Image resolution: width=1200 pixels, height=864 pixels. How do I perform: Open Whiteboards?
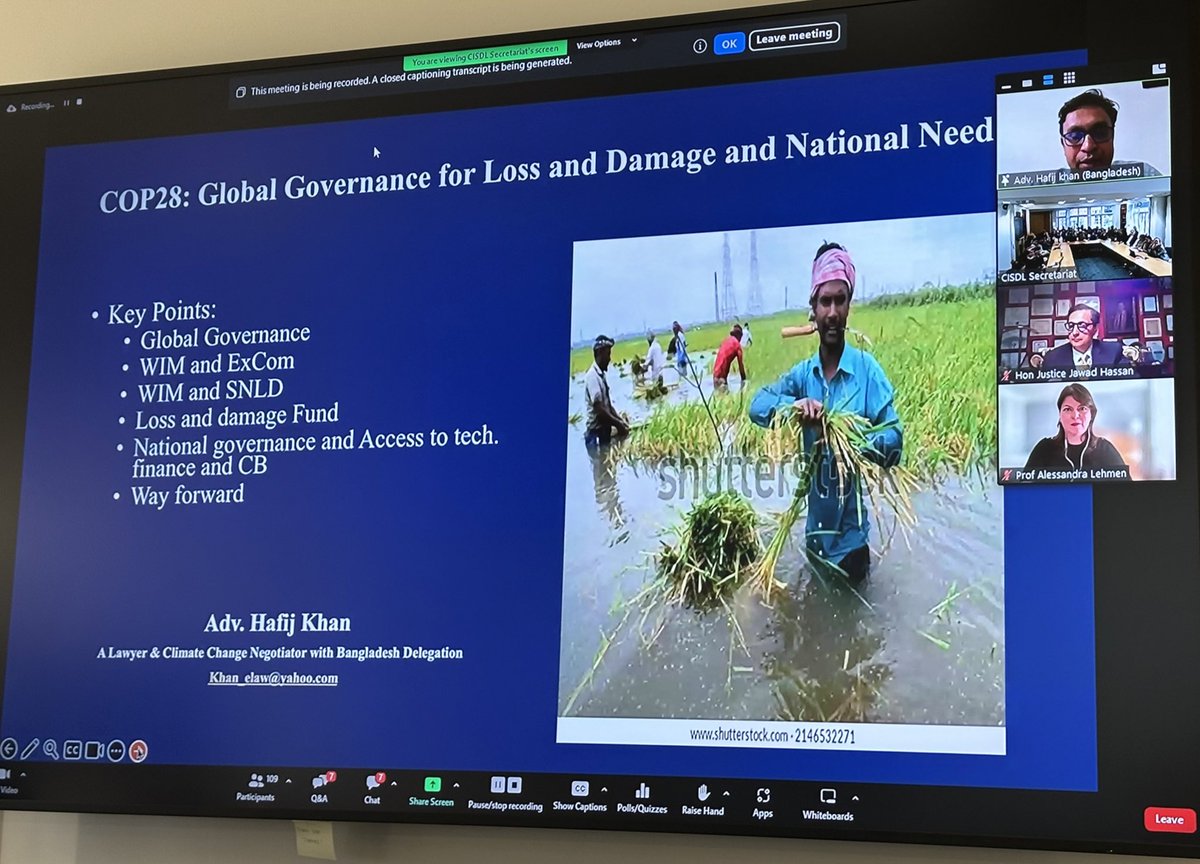point(828,804)
